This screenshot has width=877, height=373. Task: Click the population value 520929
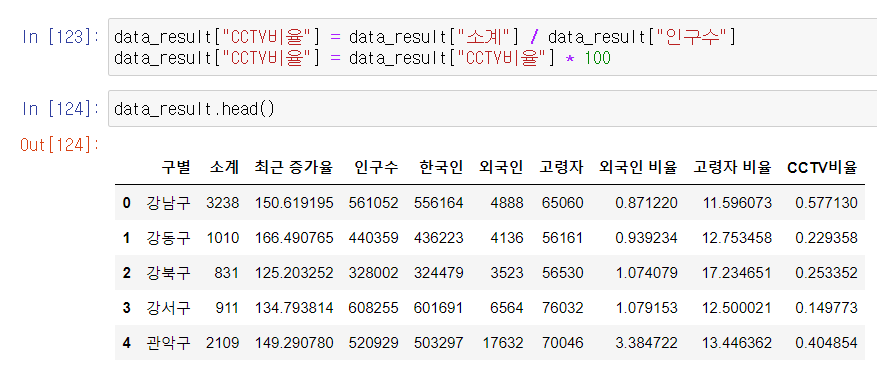(374, 343)
